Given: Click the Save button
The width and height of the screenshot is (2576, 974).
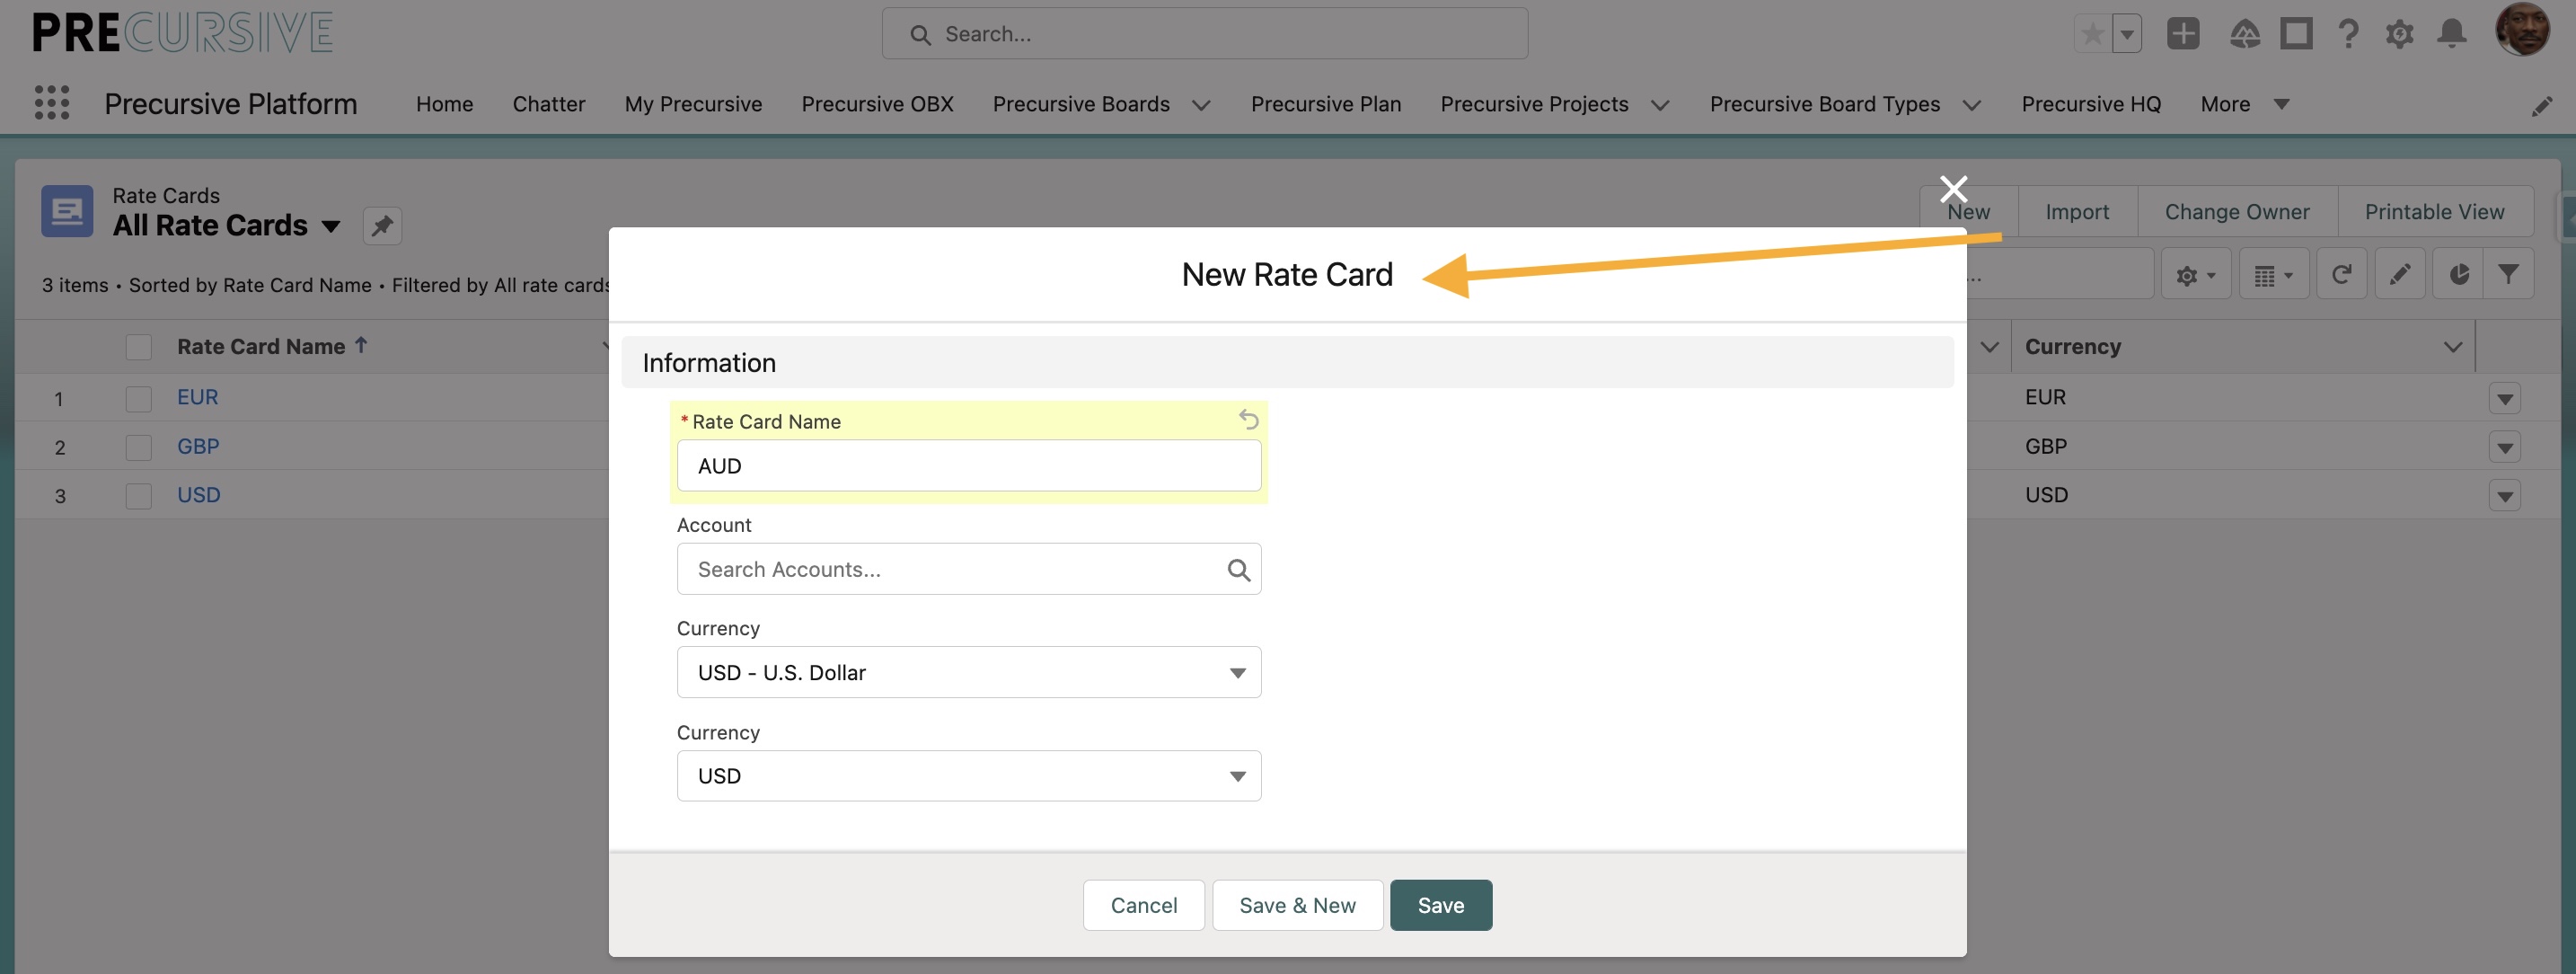Looking at the screenshot, I should [x=1440, y=905].
